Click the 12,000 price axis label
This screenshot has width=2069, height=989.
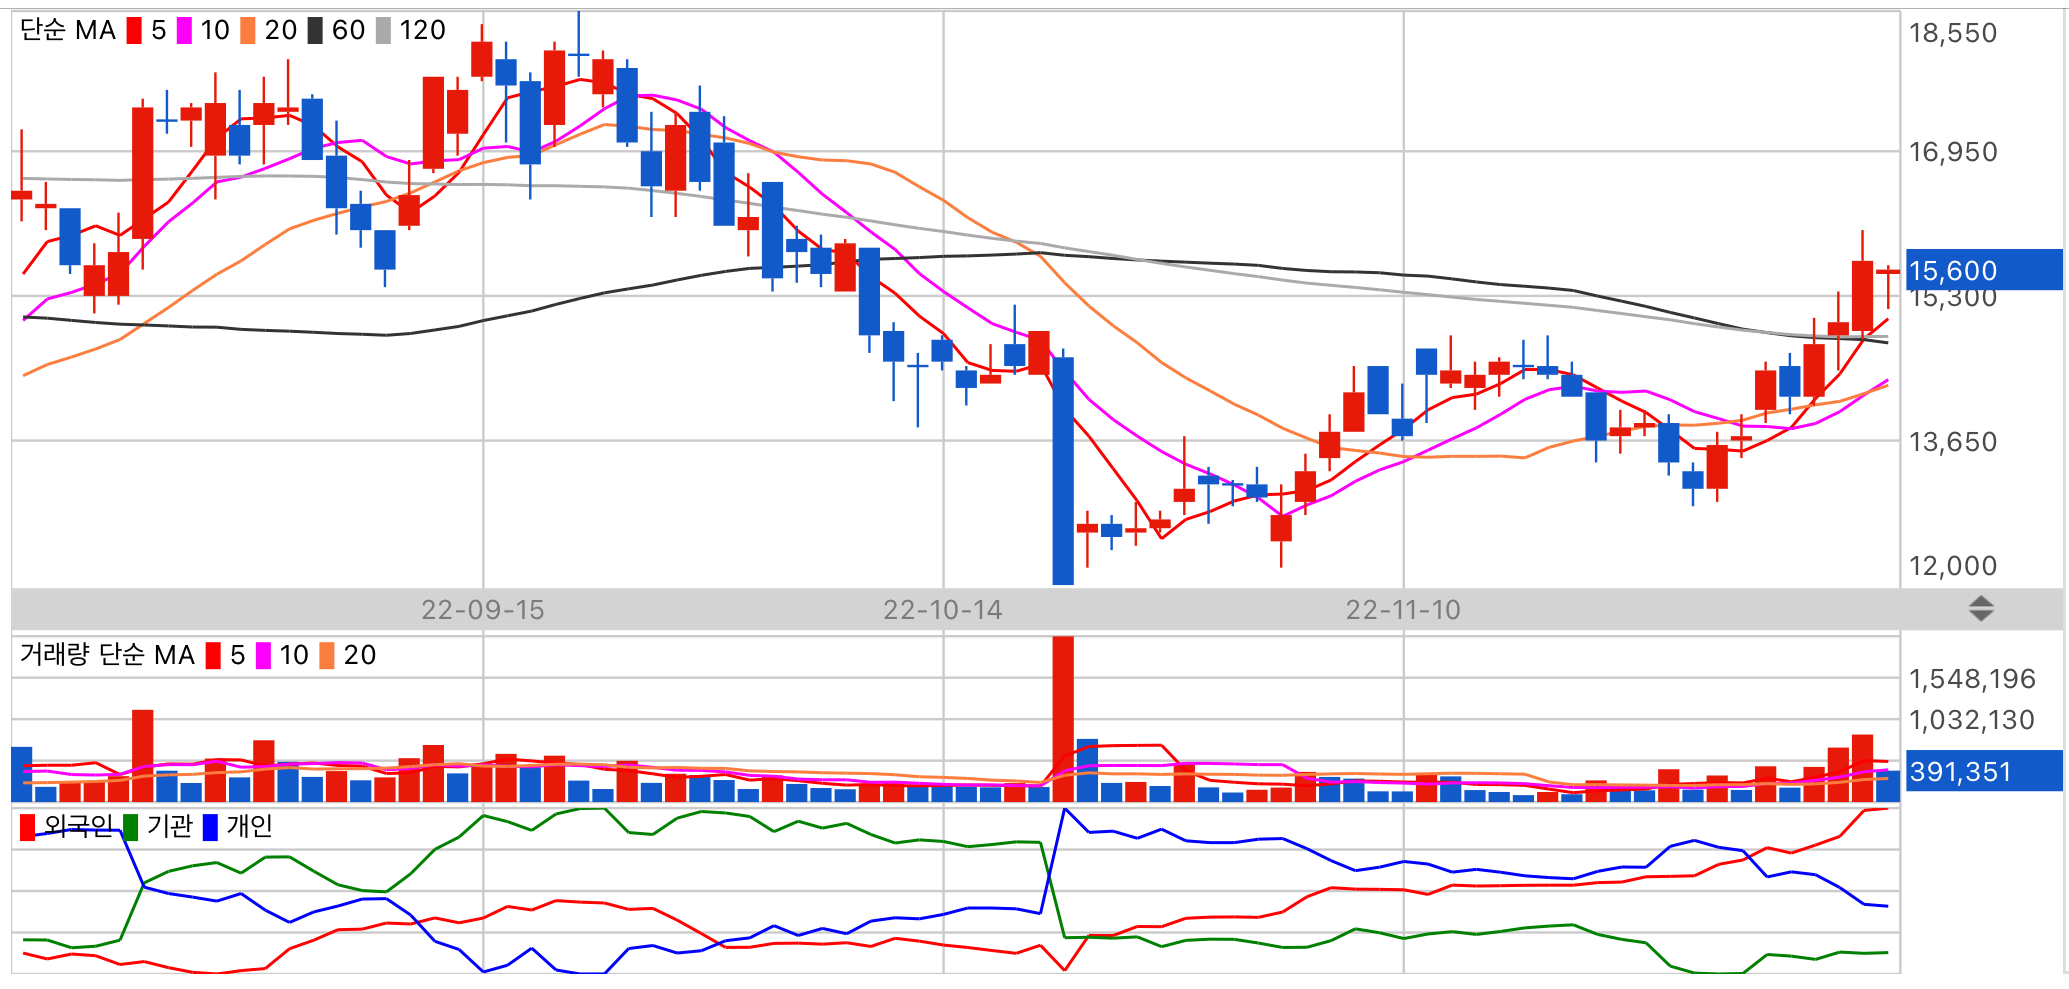[x=1953, y=566]
